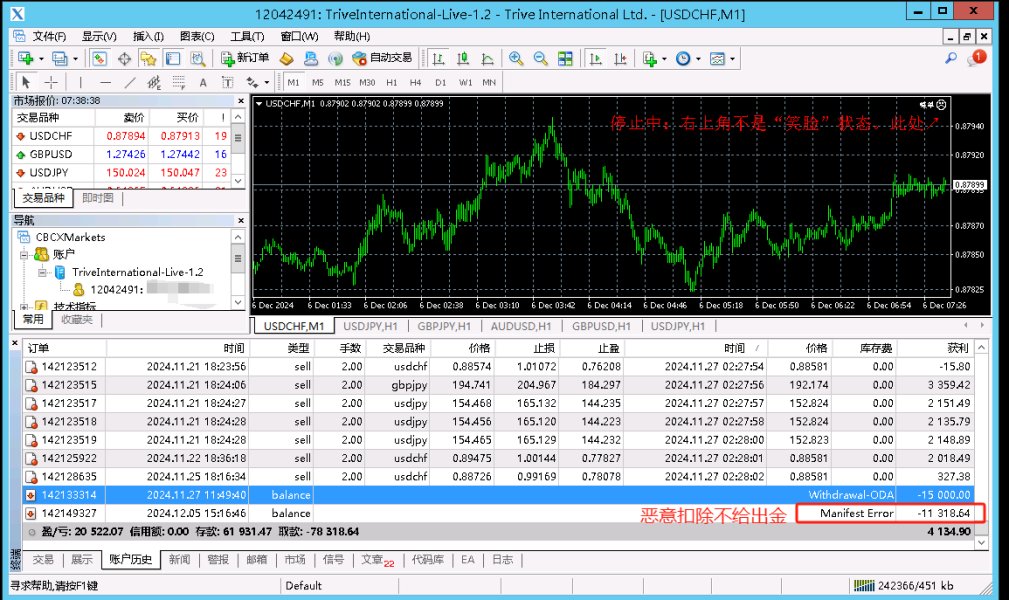Switch chart to candlestick display icon

tap(461, 58)
